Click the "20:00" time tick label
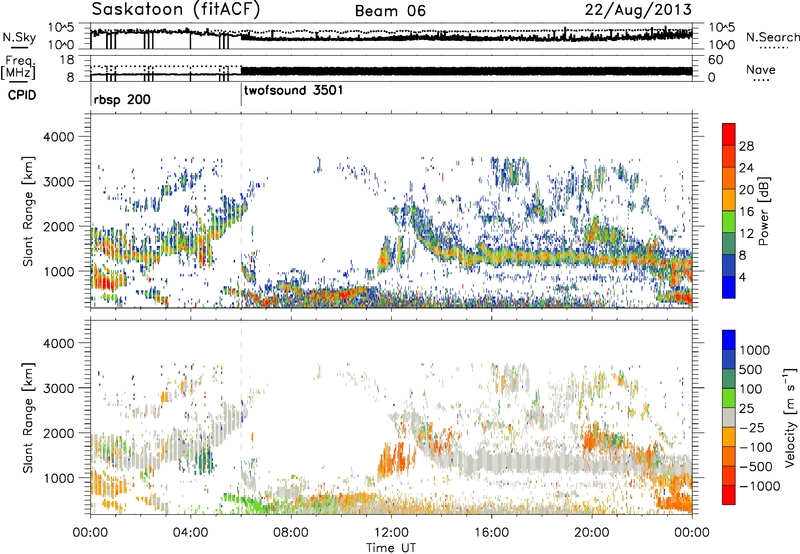 [592, 533]
